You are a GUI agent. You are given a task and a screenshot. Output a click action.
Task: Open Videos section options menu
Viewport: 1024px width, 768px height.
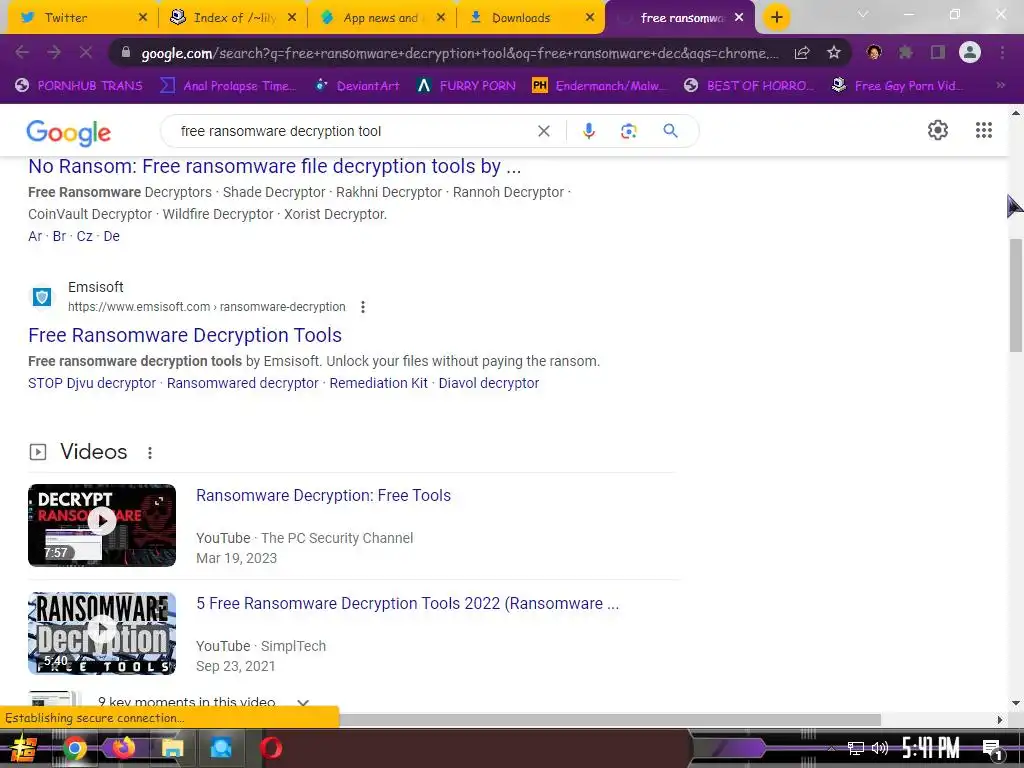tap(150, 453)
